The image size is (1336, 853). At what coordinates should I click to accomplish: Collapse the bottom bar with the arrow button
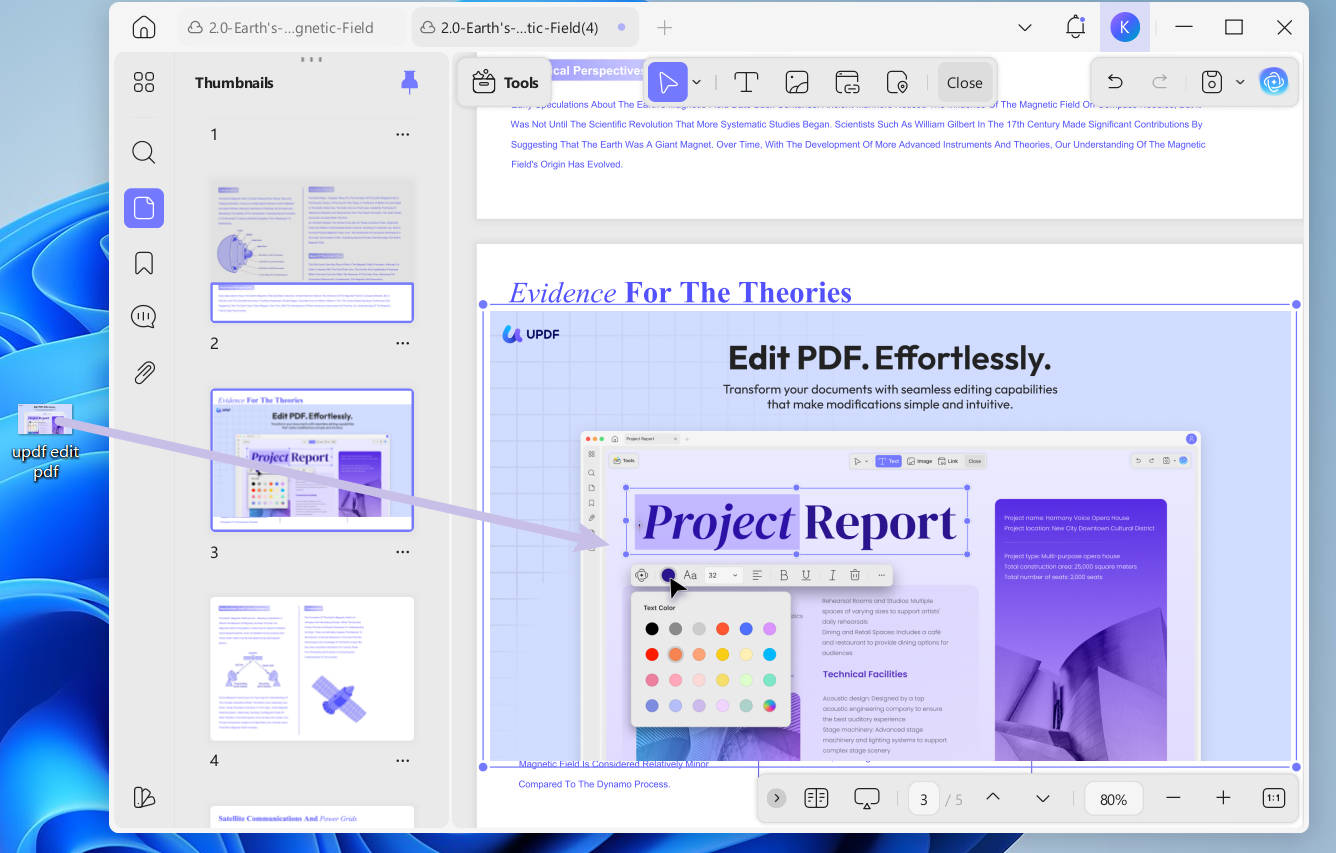coord(777,798)
